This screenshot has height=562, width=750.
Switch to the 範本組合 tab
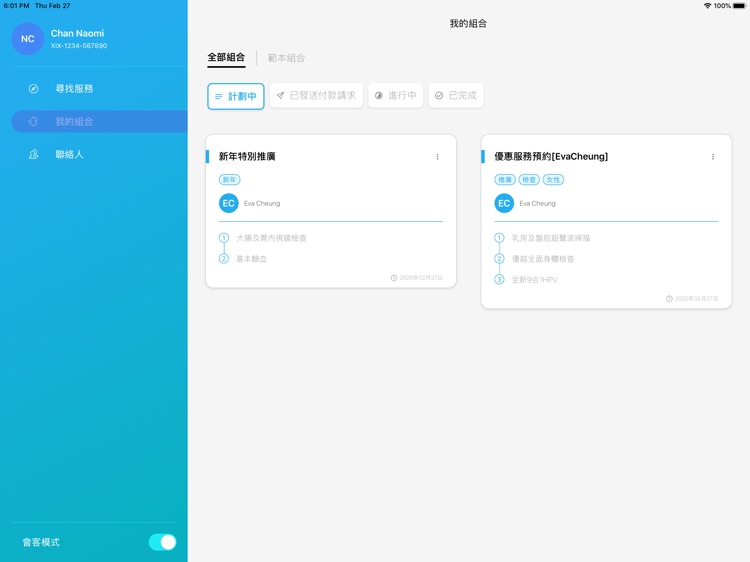click(x=286, y=58)
